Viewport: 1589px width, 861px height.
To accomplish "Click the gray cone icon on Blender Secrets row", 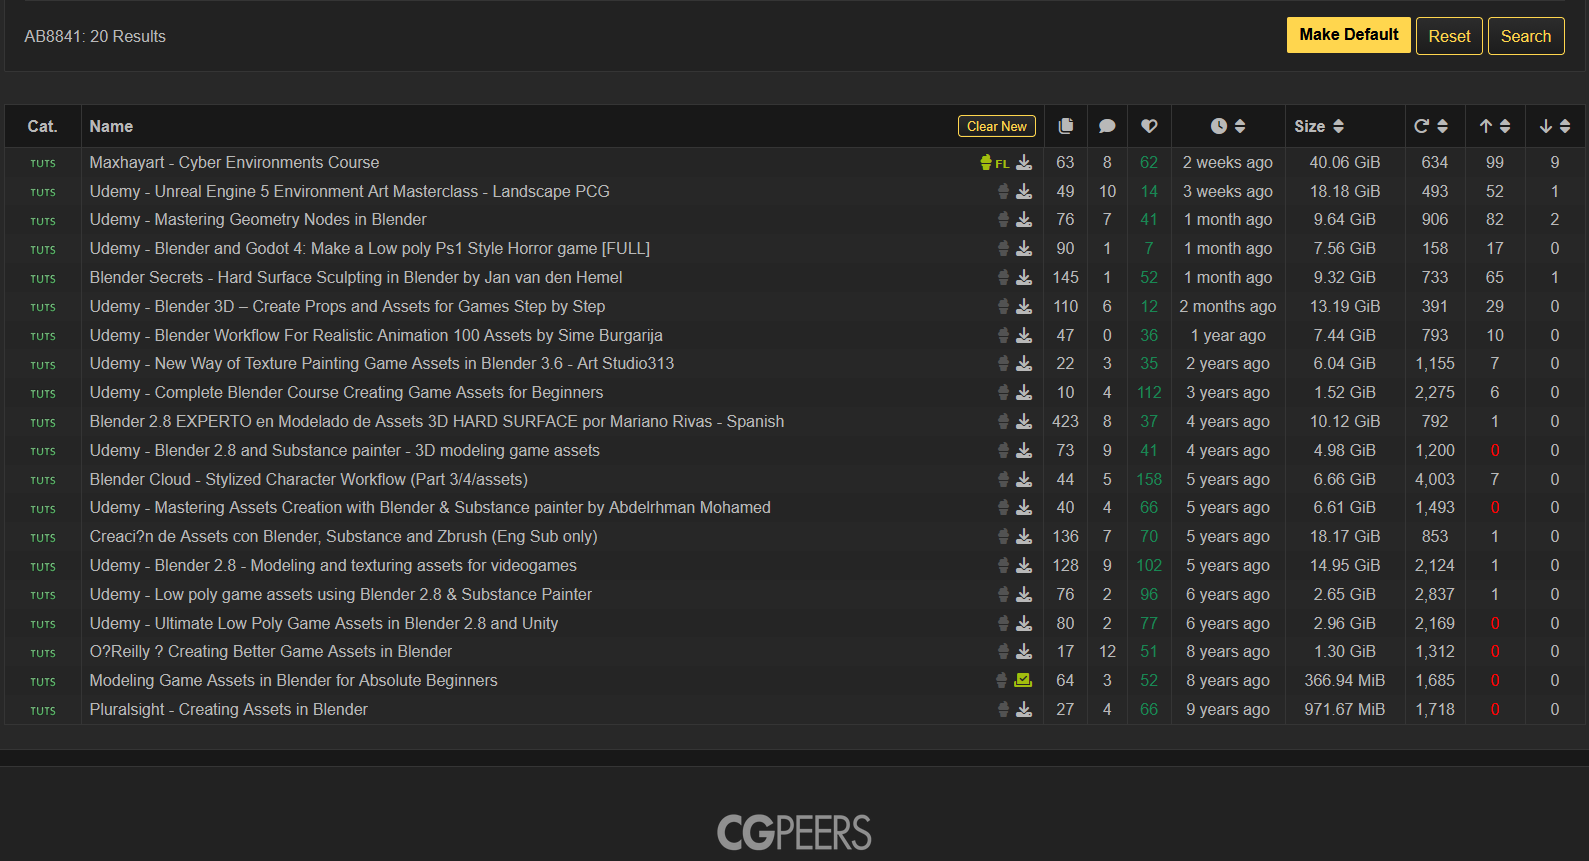I will [x=1003, y=277].
